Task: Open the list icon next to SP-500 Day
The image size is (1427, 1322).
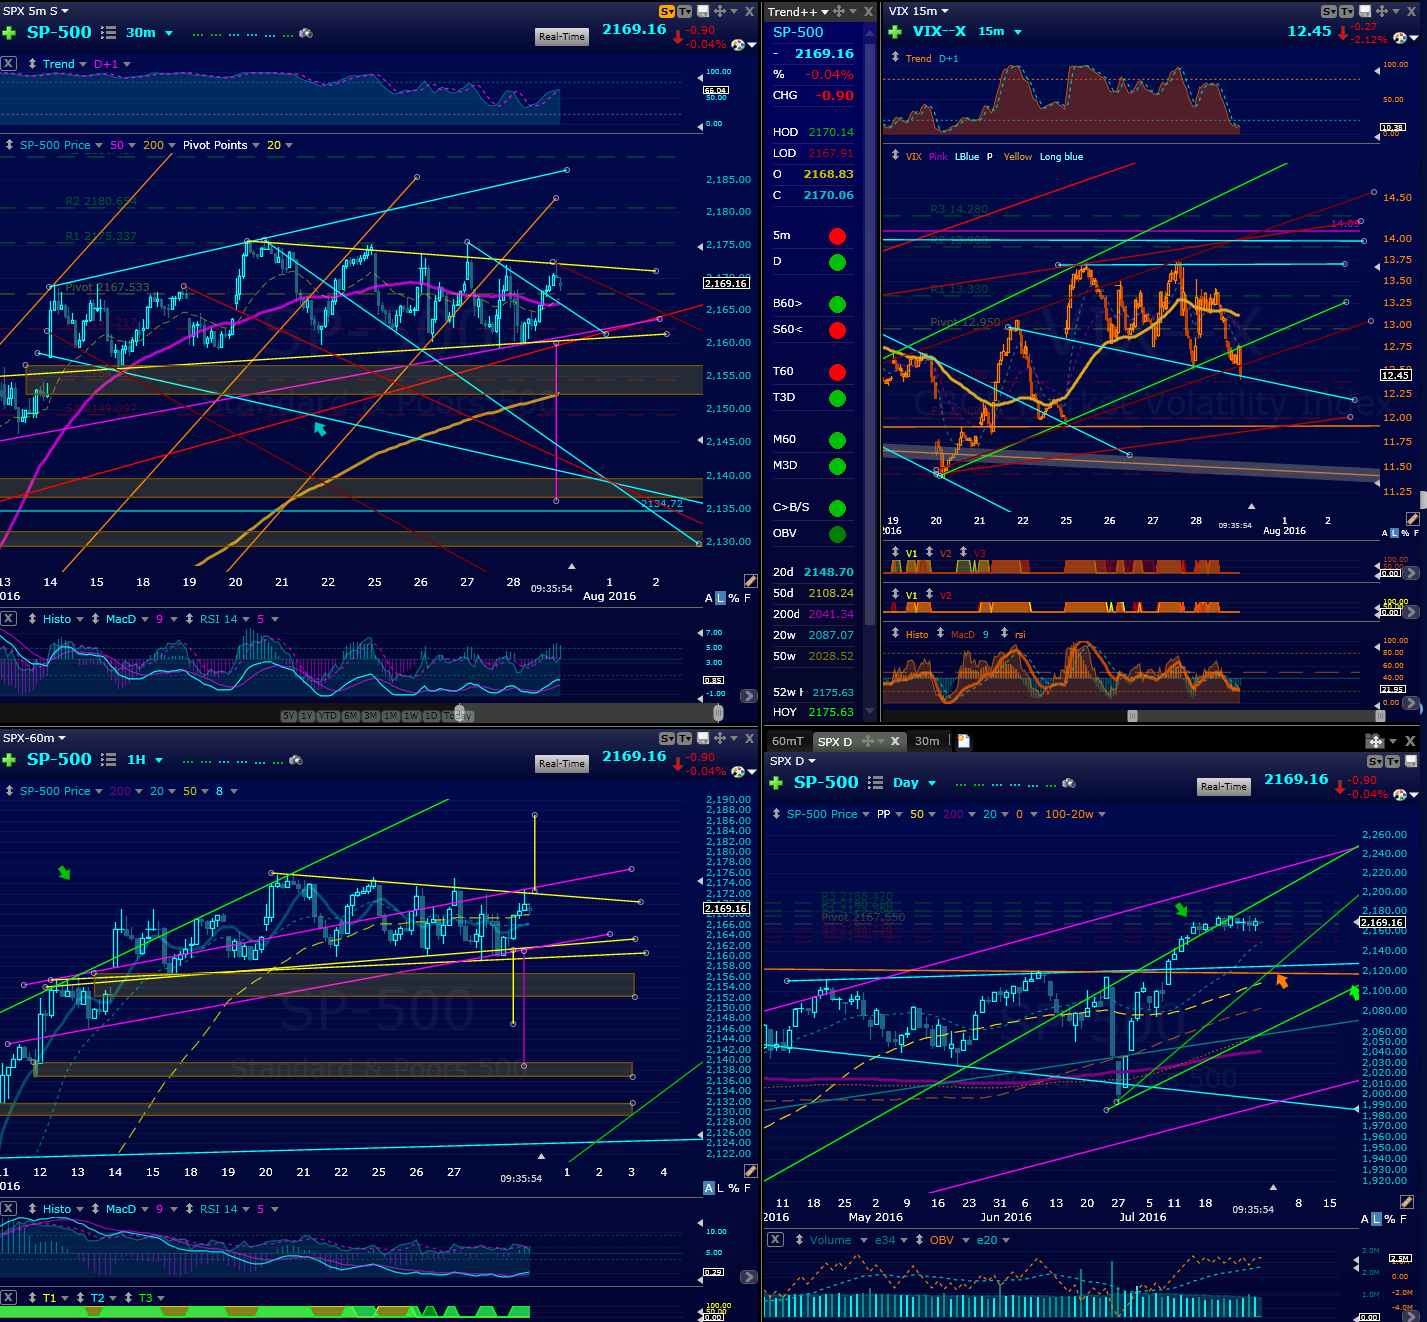Action: (875, 783)
